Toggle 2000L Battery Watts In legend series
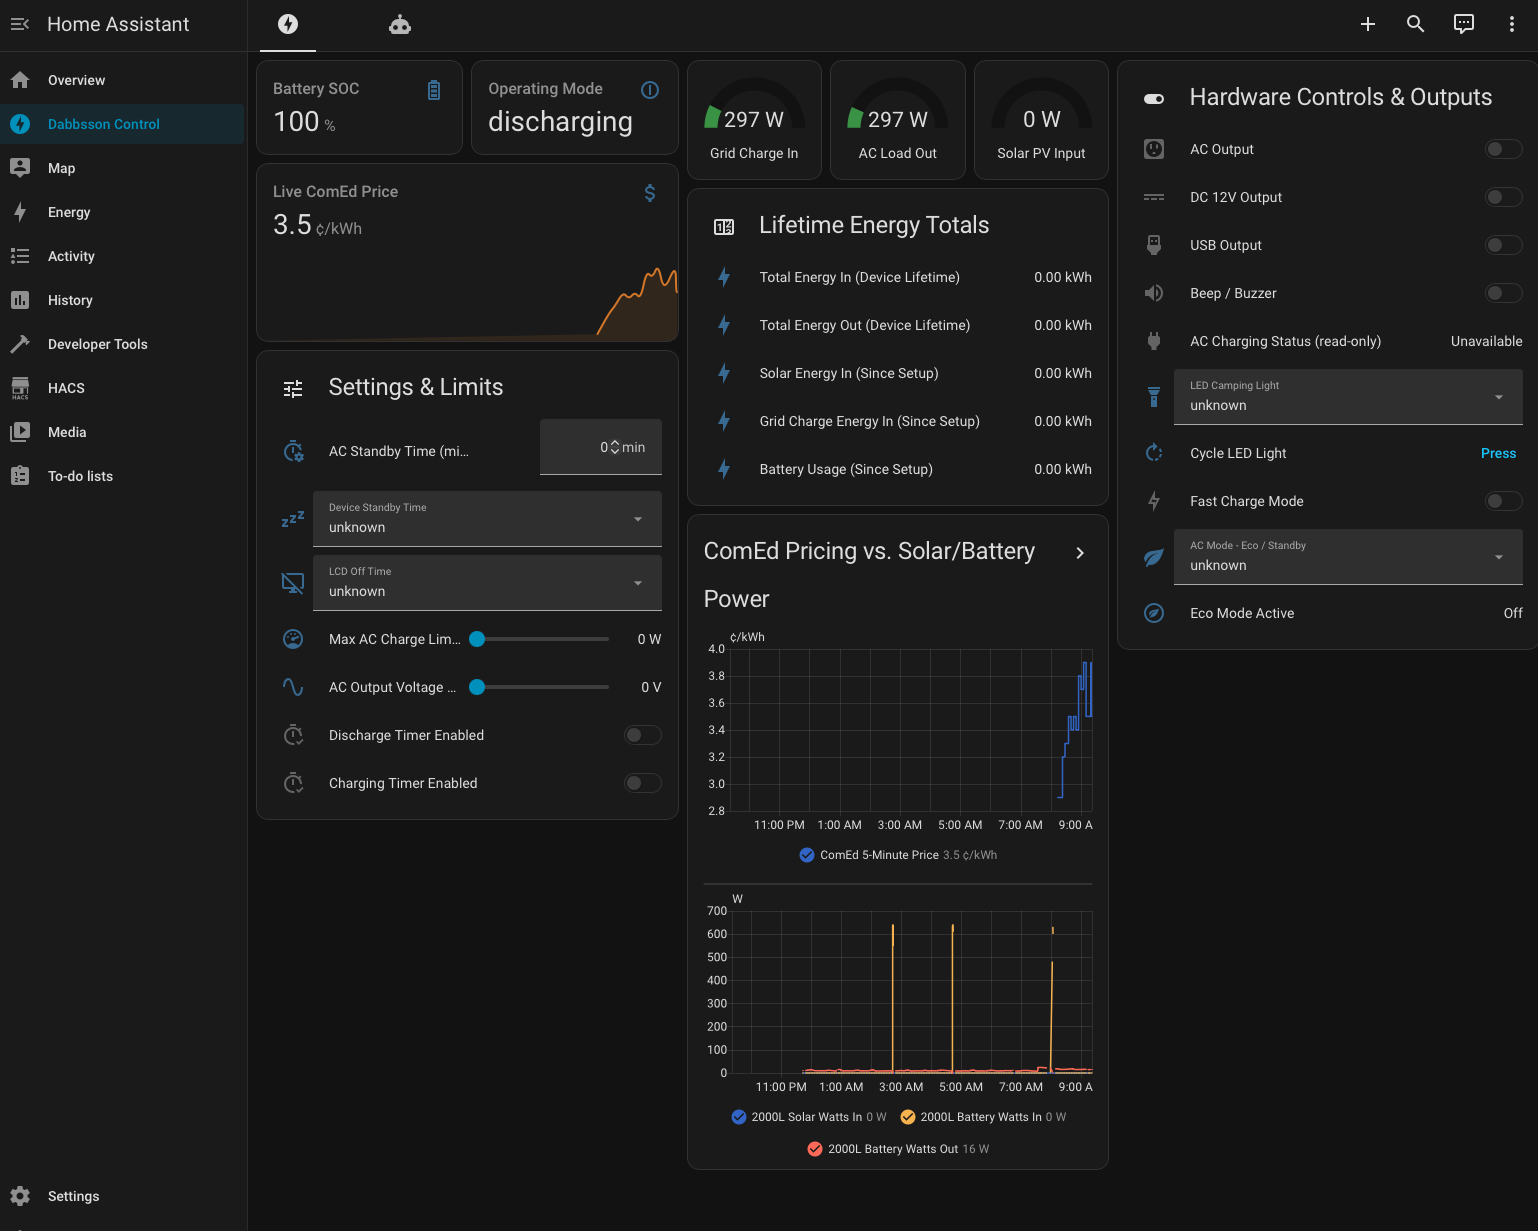The width and height of the screenshot is (1538, 1231). coord(983,1117)
